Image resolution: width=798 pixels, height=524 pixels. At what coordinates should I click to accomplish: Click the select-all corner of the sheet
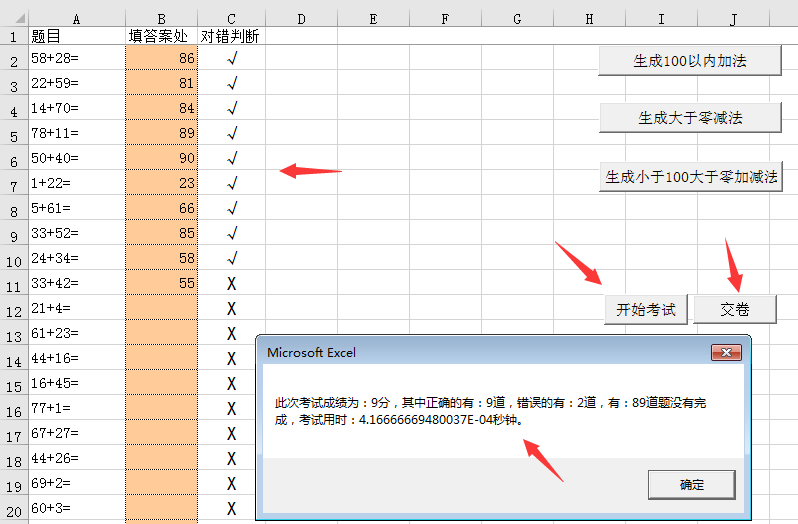(x=14, y=19)
